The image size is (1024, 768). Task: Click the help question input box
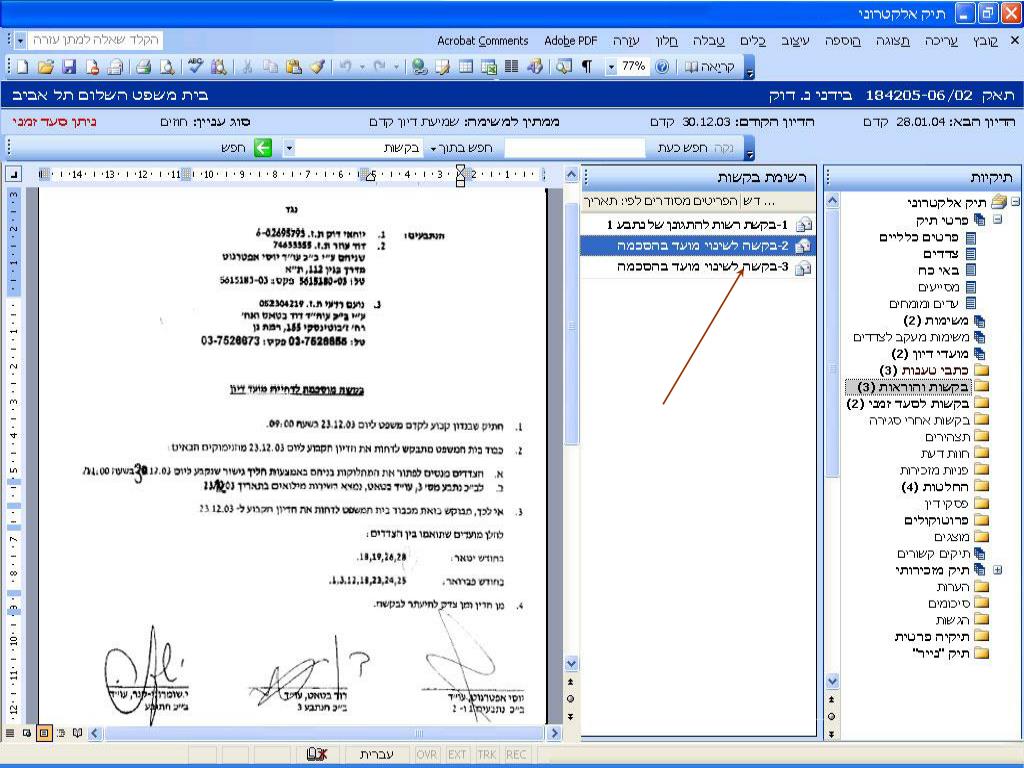96,40
